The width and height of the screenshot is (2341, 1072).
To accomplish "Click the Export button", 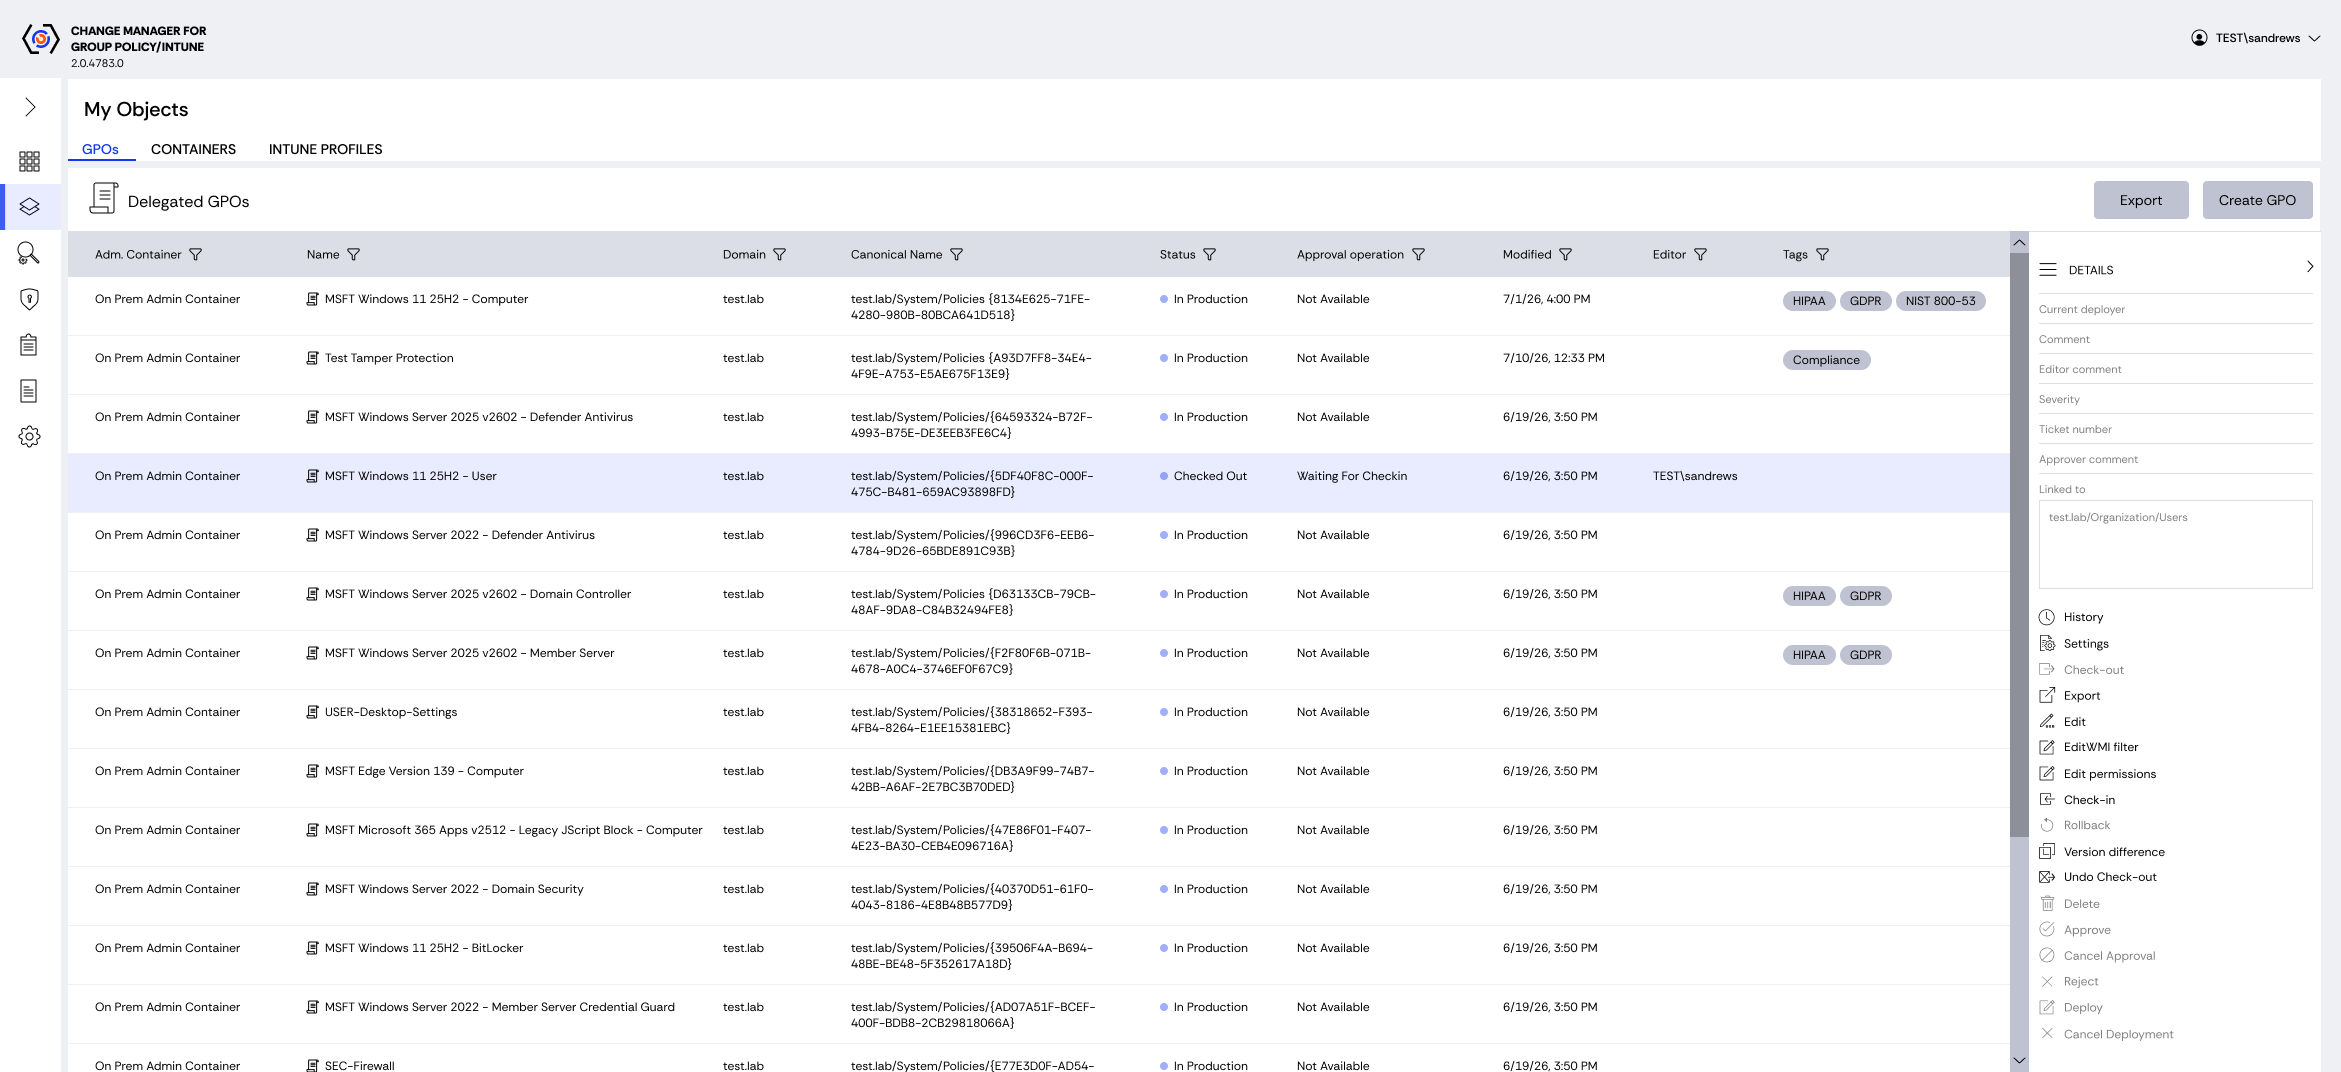I will (2141, 200).
